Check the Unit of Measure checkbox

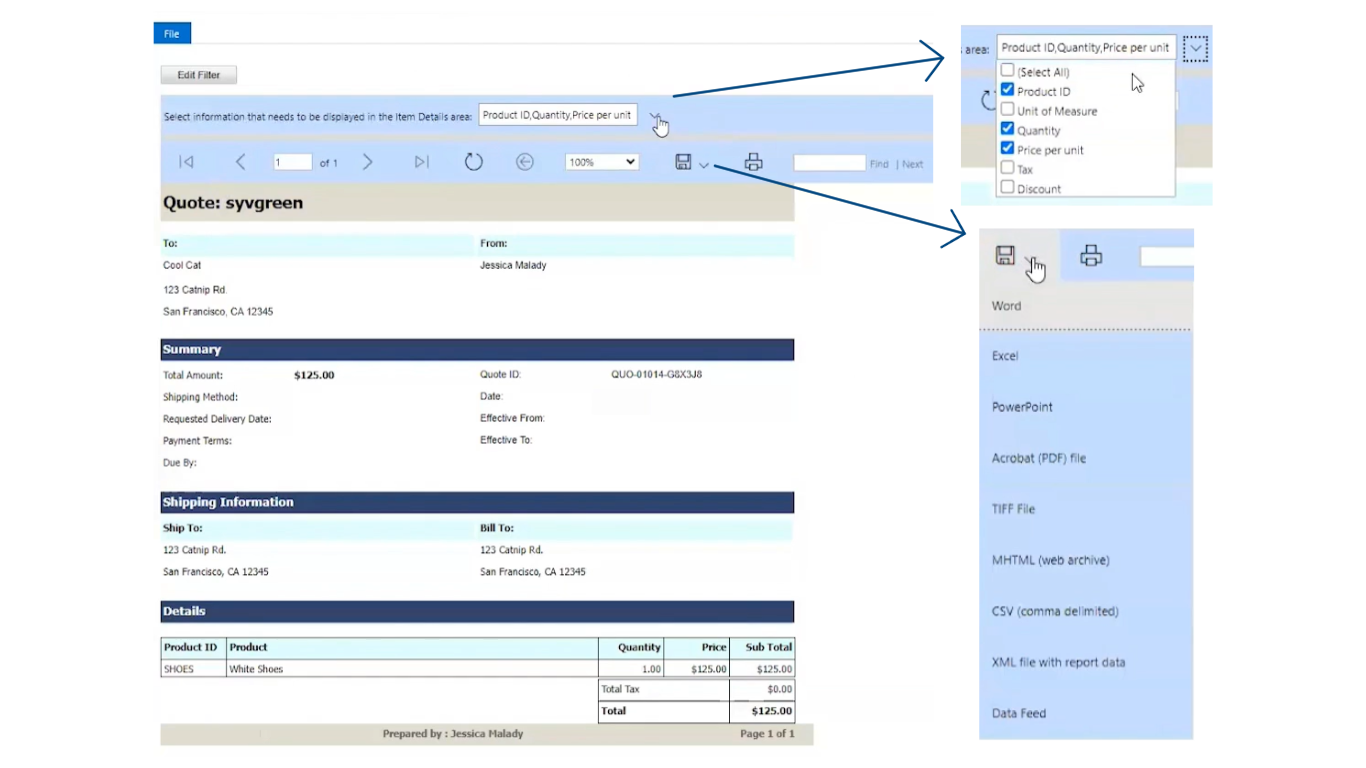point(1007,110)
